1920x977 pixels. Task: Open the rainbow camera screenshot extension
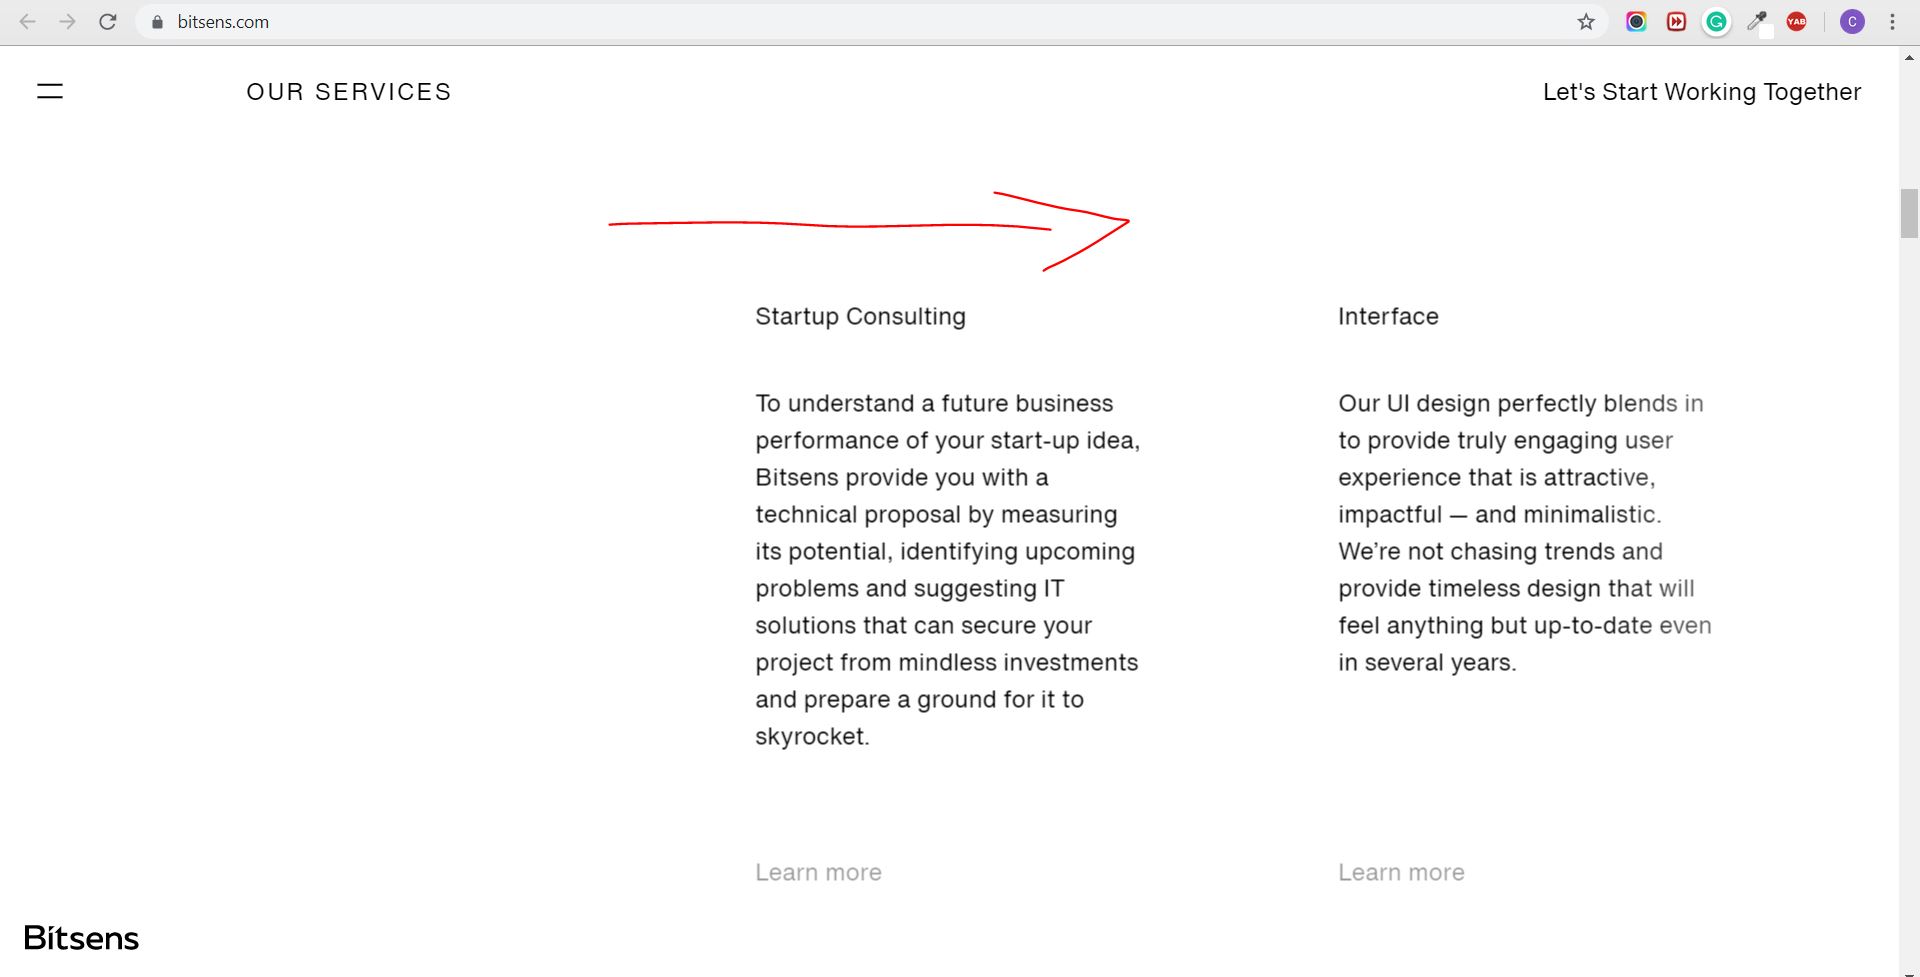coord(1636,22)
